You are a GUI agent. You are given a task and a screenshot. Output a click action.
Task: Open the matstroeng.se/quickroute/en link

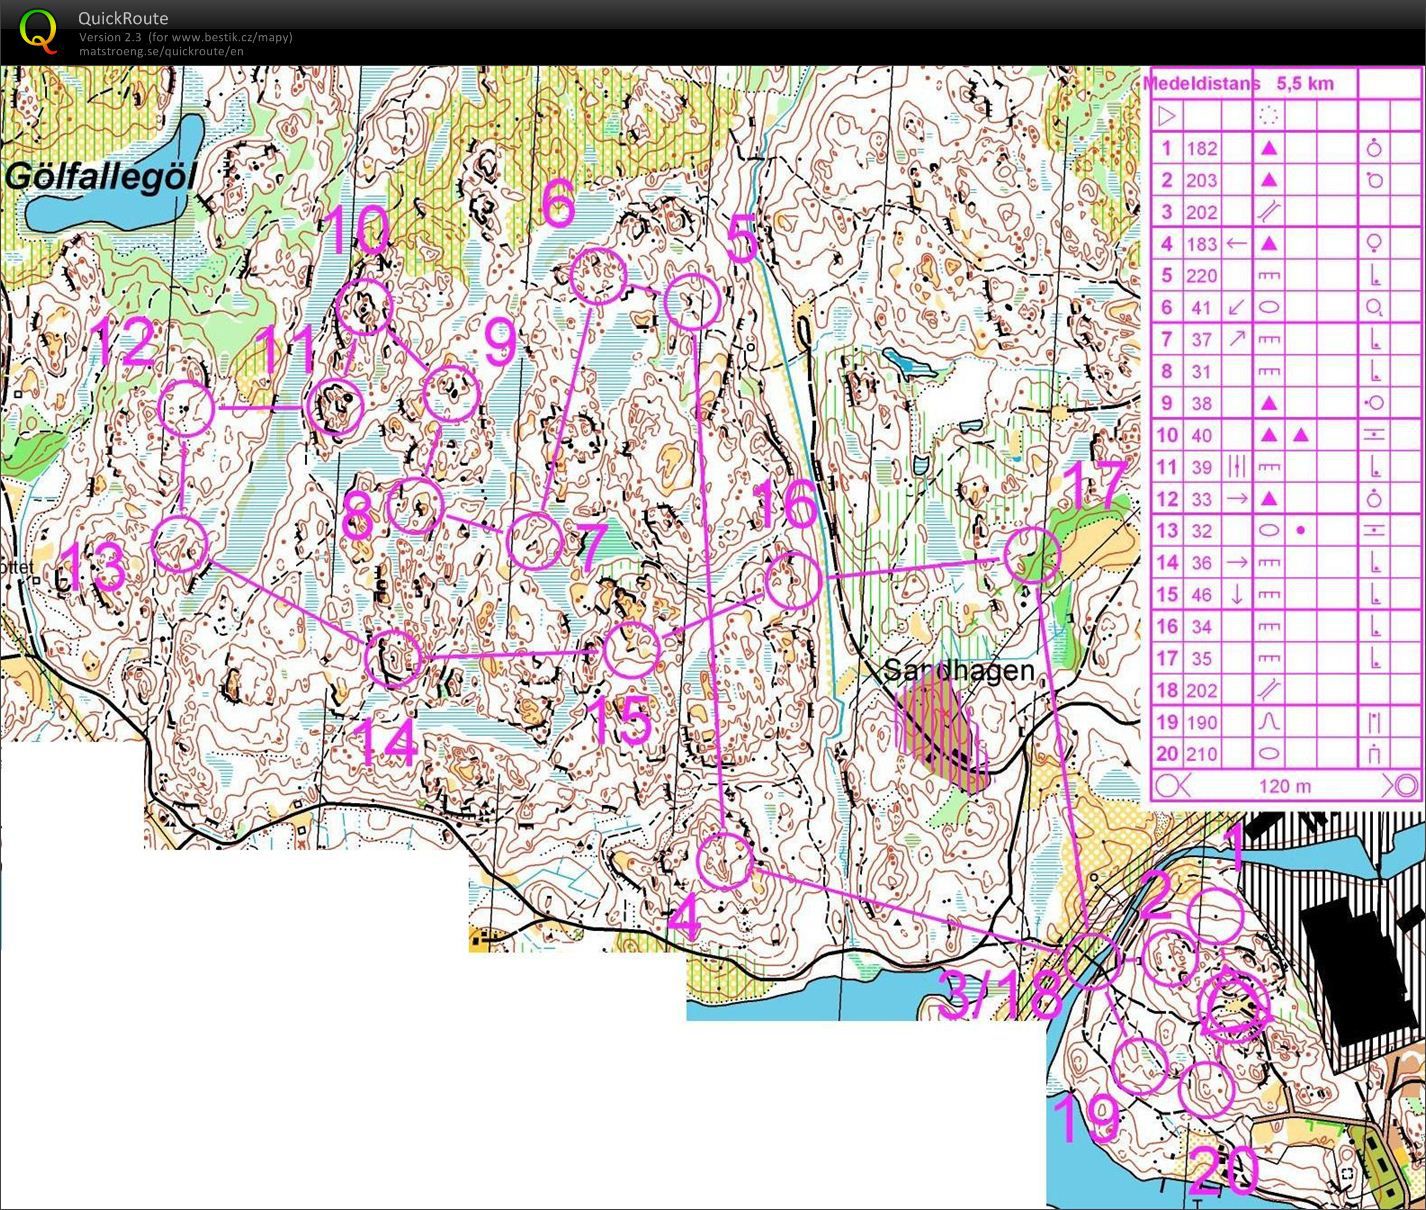point(161,51)
